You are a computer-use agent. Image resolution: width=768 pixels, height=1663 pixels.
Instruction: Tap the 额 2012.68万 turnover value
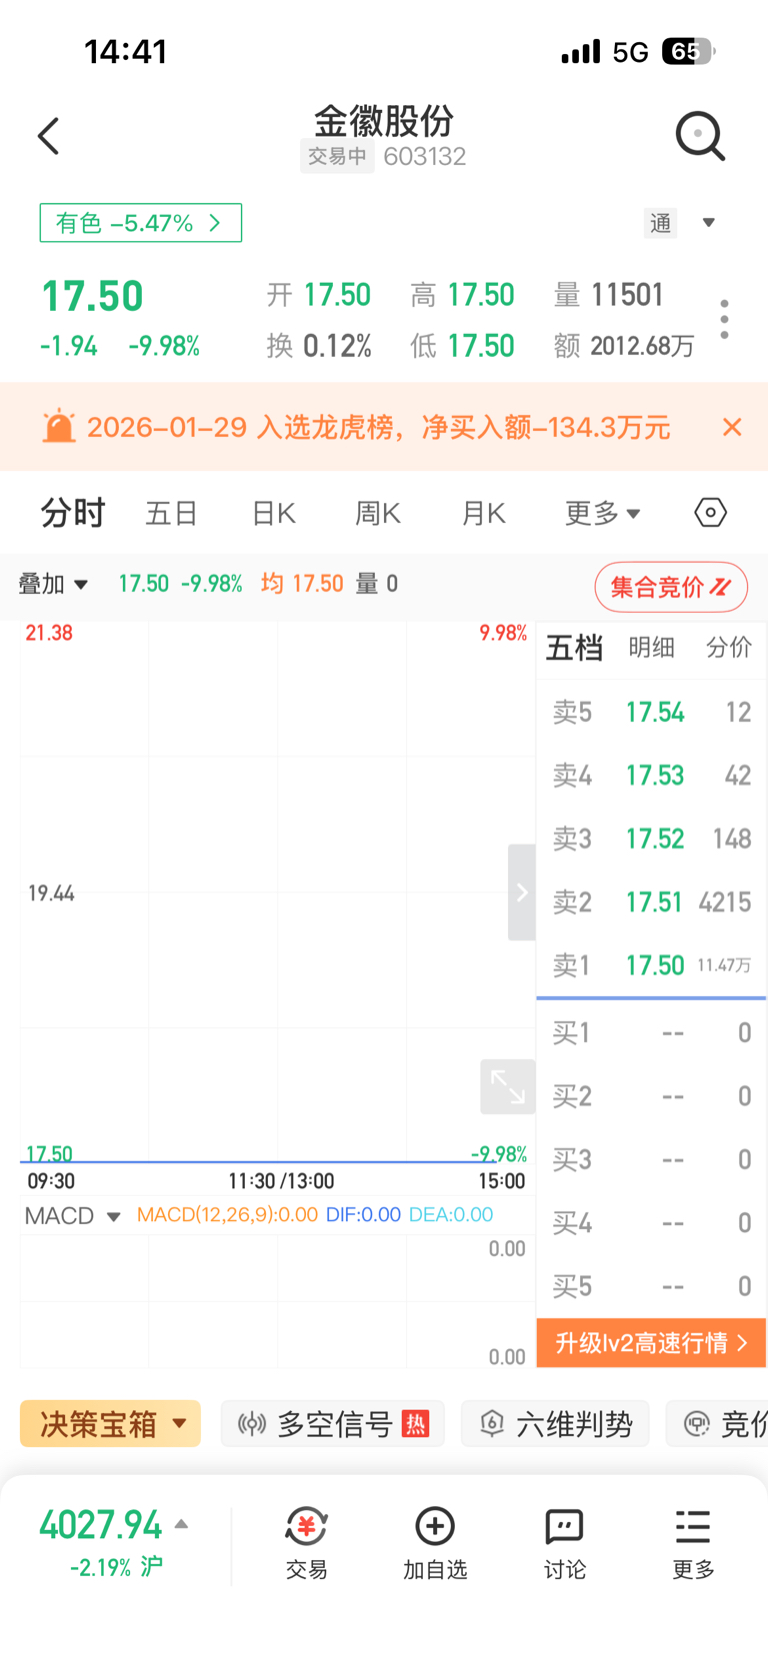click(x=624, y=346)
